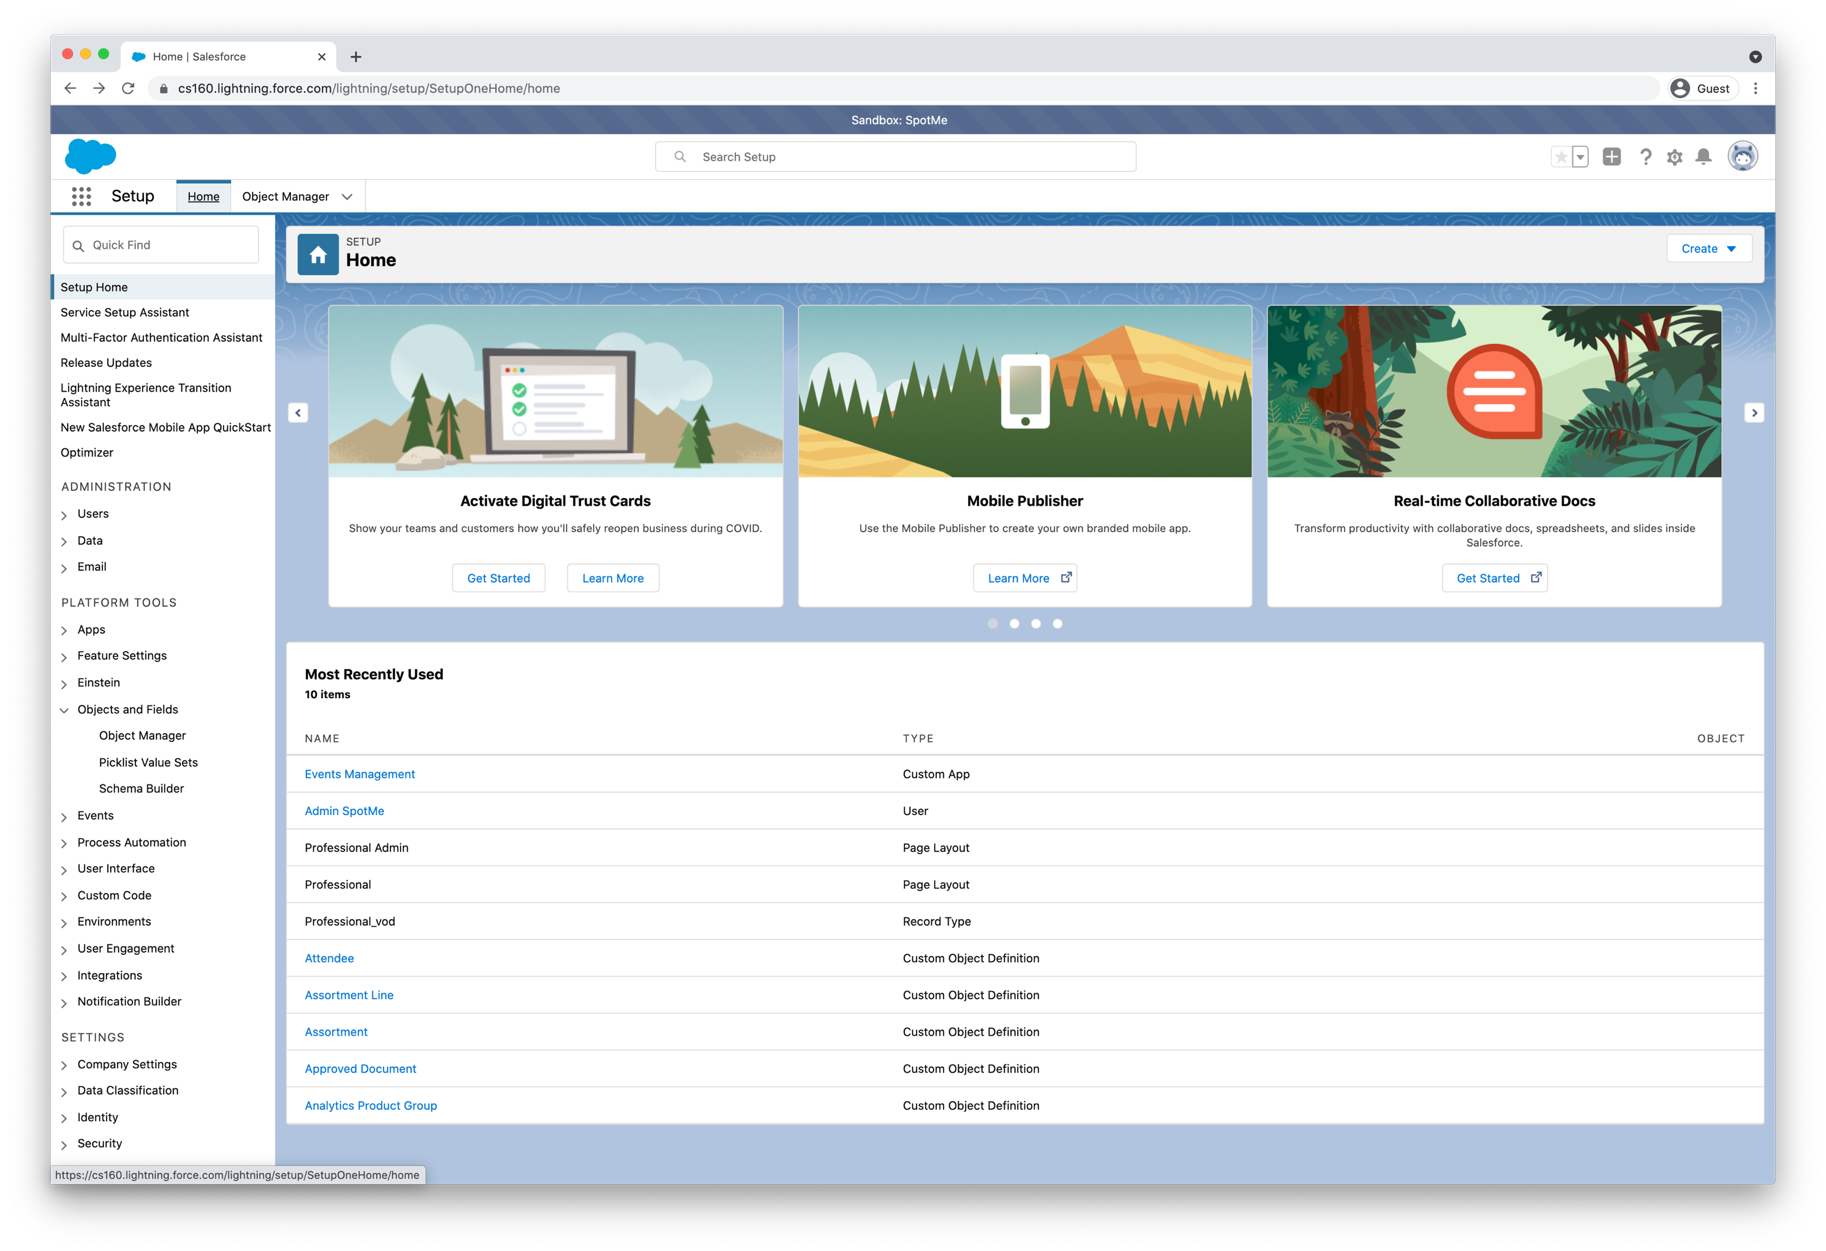Expand the Data tree node
This screenshot has width=1826, height=1251.
click(65, 542)
